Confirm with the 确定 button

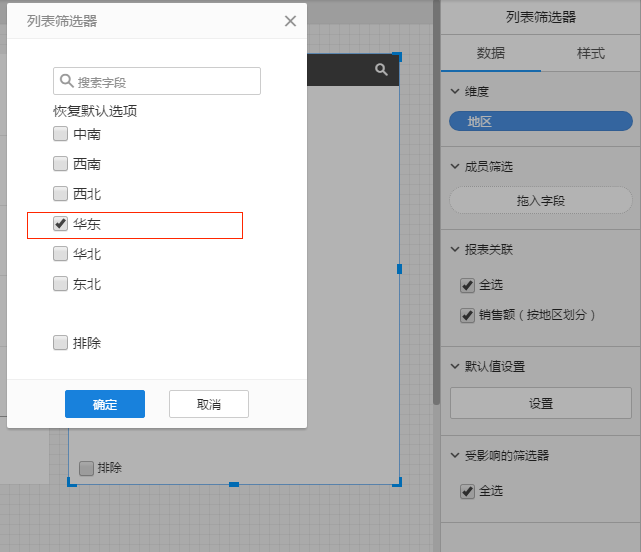click(x=105, y=404)
